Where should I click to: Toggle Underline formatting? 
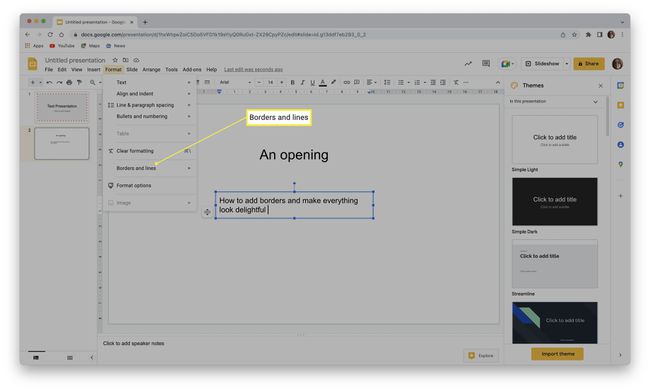[x=313, y=83]
